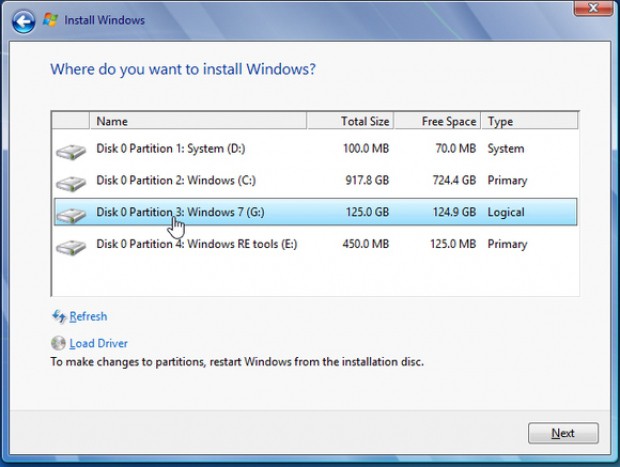Click the Refresh link
Image resolution: width=620 pixels, height=467 pixels.
click(x=88, y=316)
